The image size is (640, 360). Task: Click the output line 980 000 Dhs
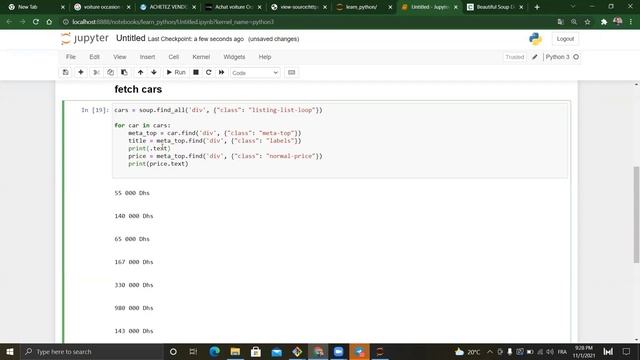[x=134, y=308]
